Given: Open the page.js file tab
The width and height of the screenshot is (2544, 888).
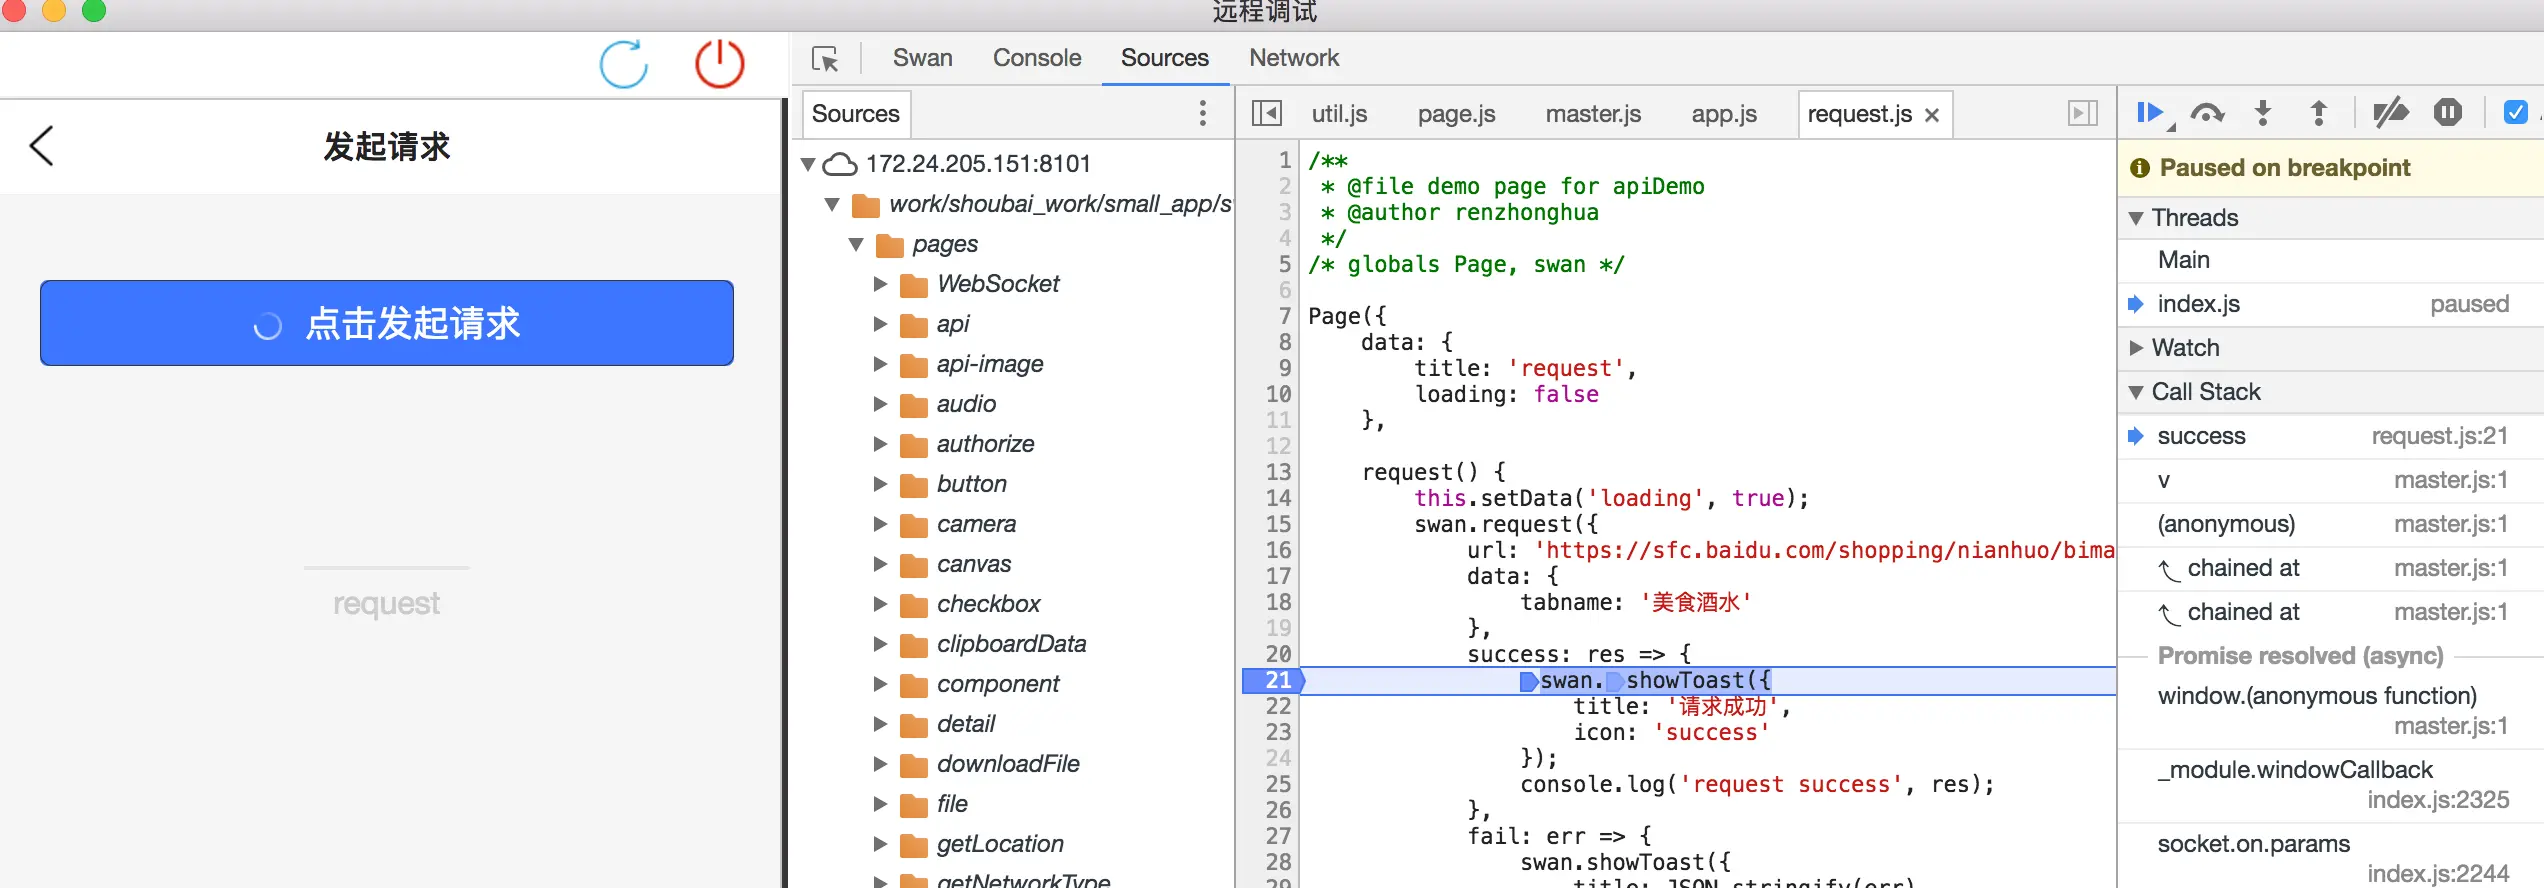Looking at the screenshot, I should (1456, 114).
